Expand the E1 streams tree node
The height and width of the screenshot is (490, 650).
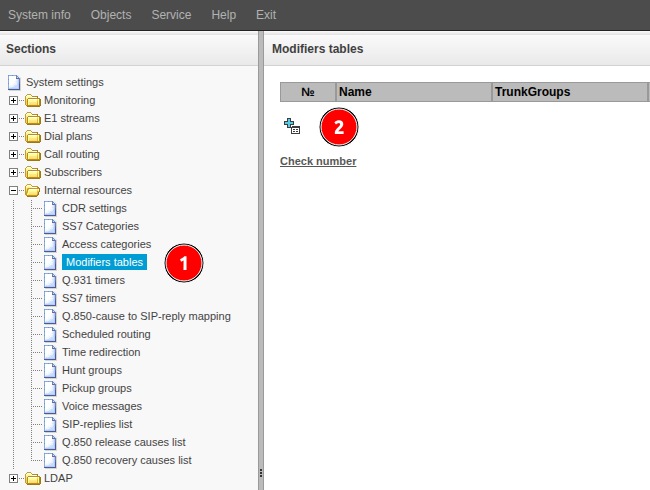[x=14, y=118]
